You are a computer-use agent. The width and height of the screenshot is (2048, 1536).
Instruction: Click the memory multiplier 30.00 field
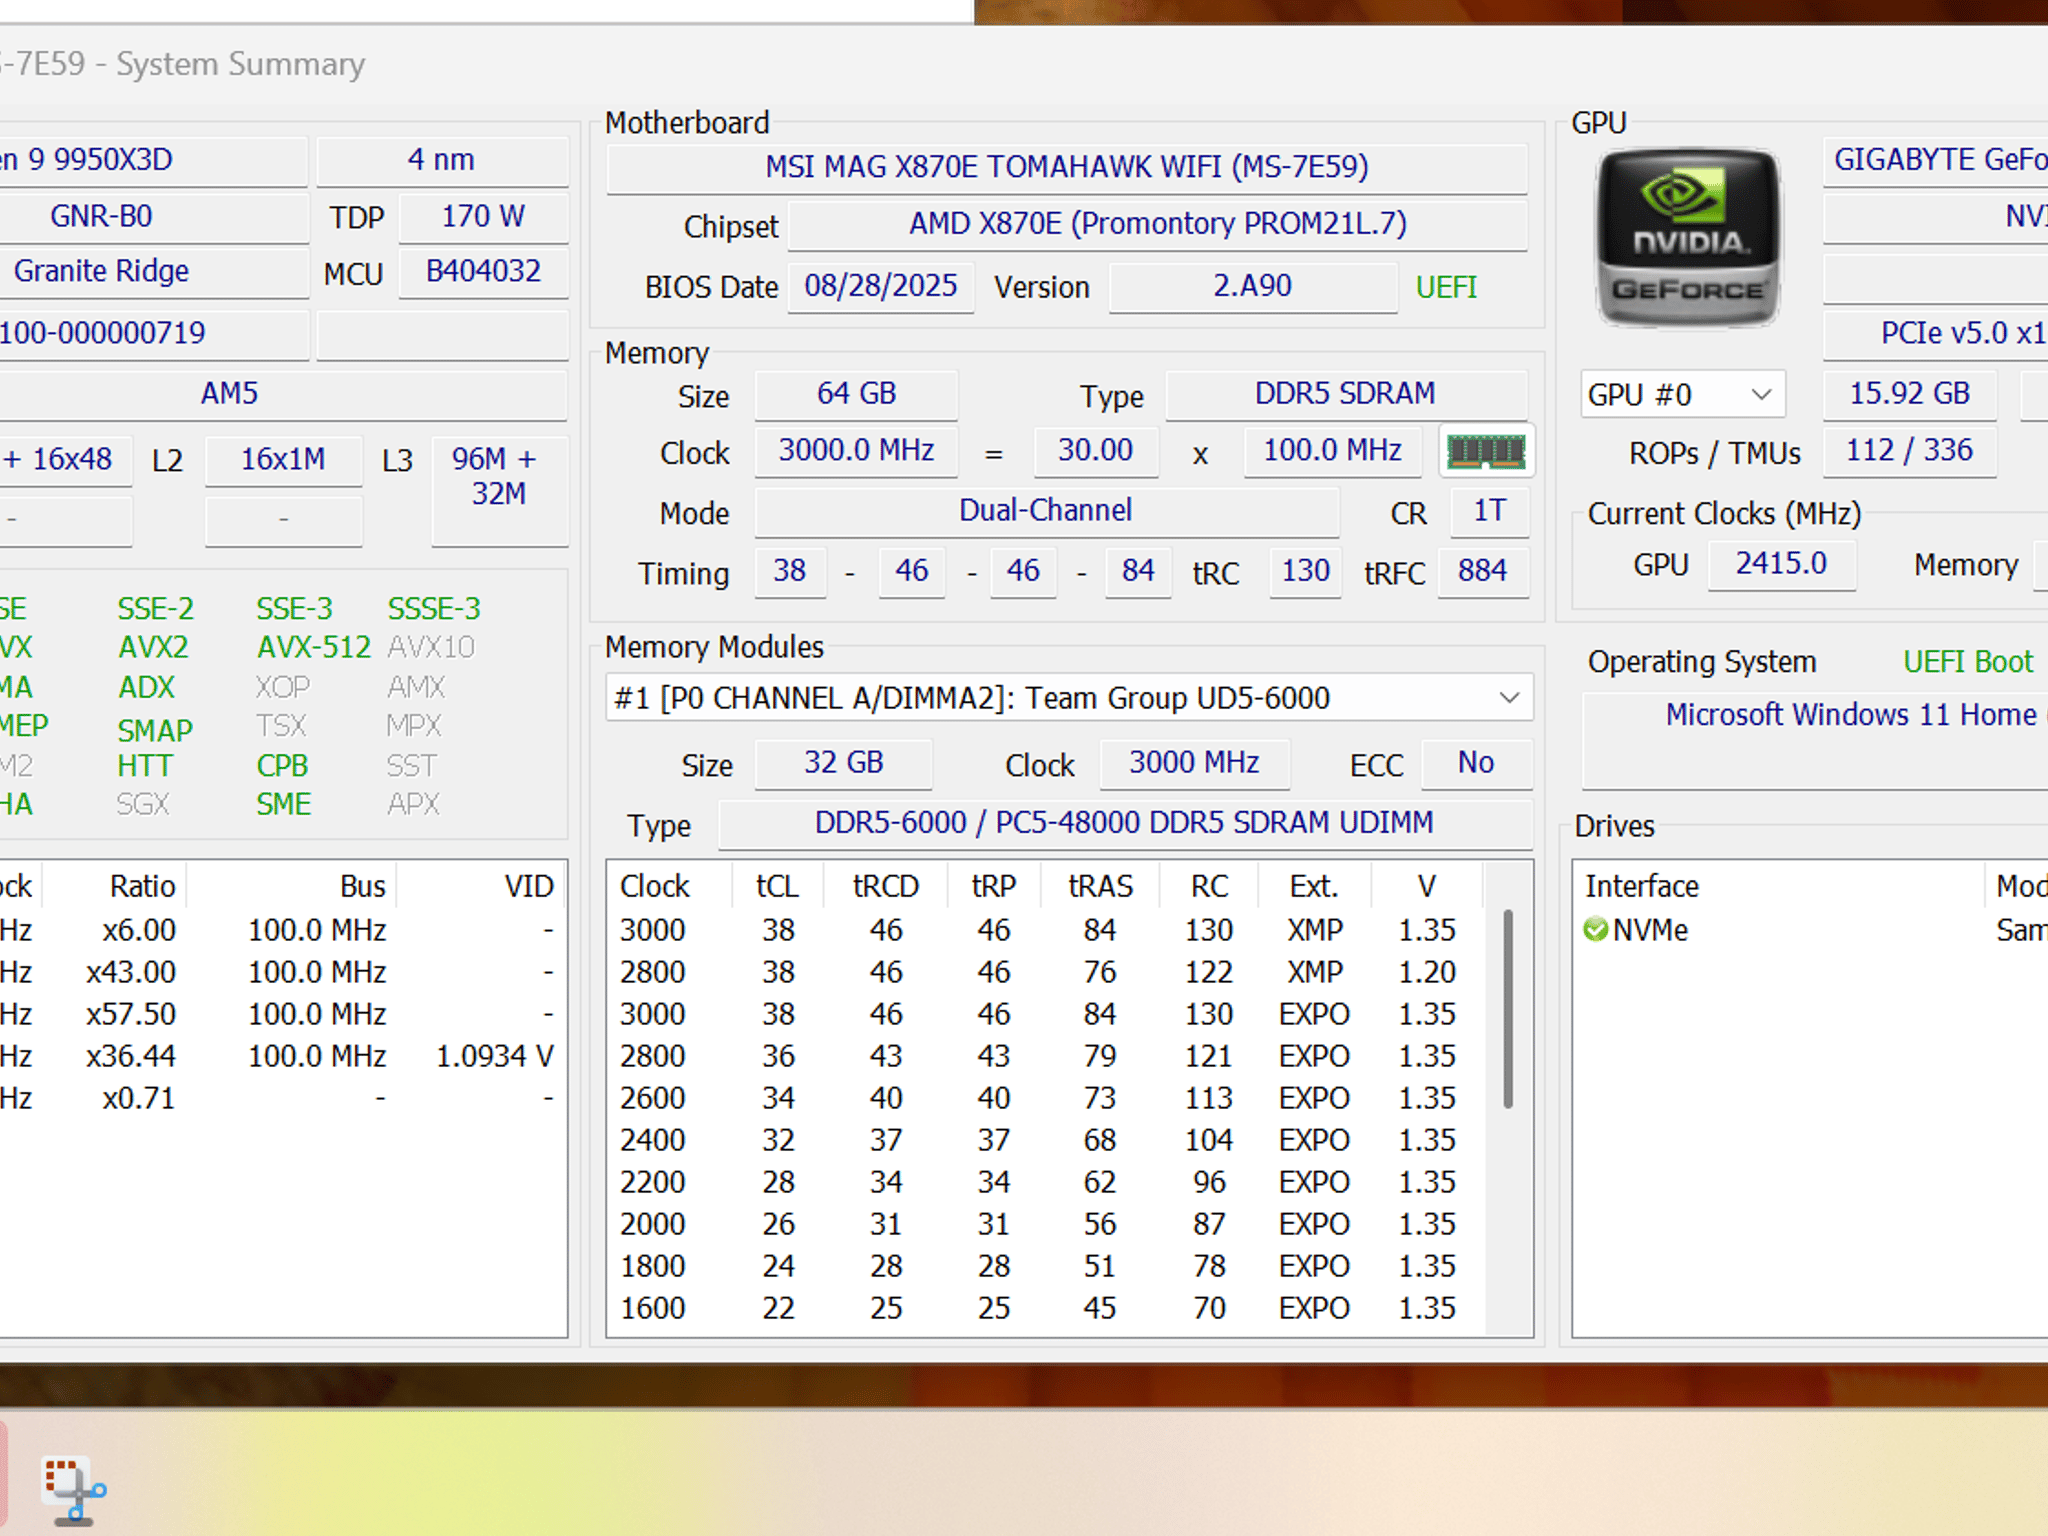(x=1096, y=451)
